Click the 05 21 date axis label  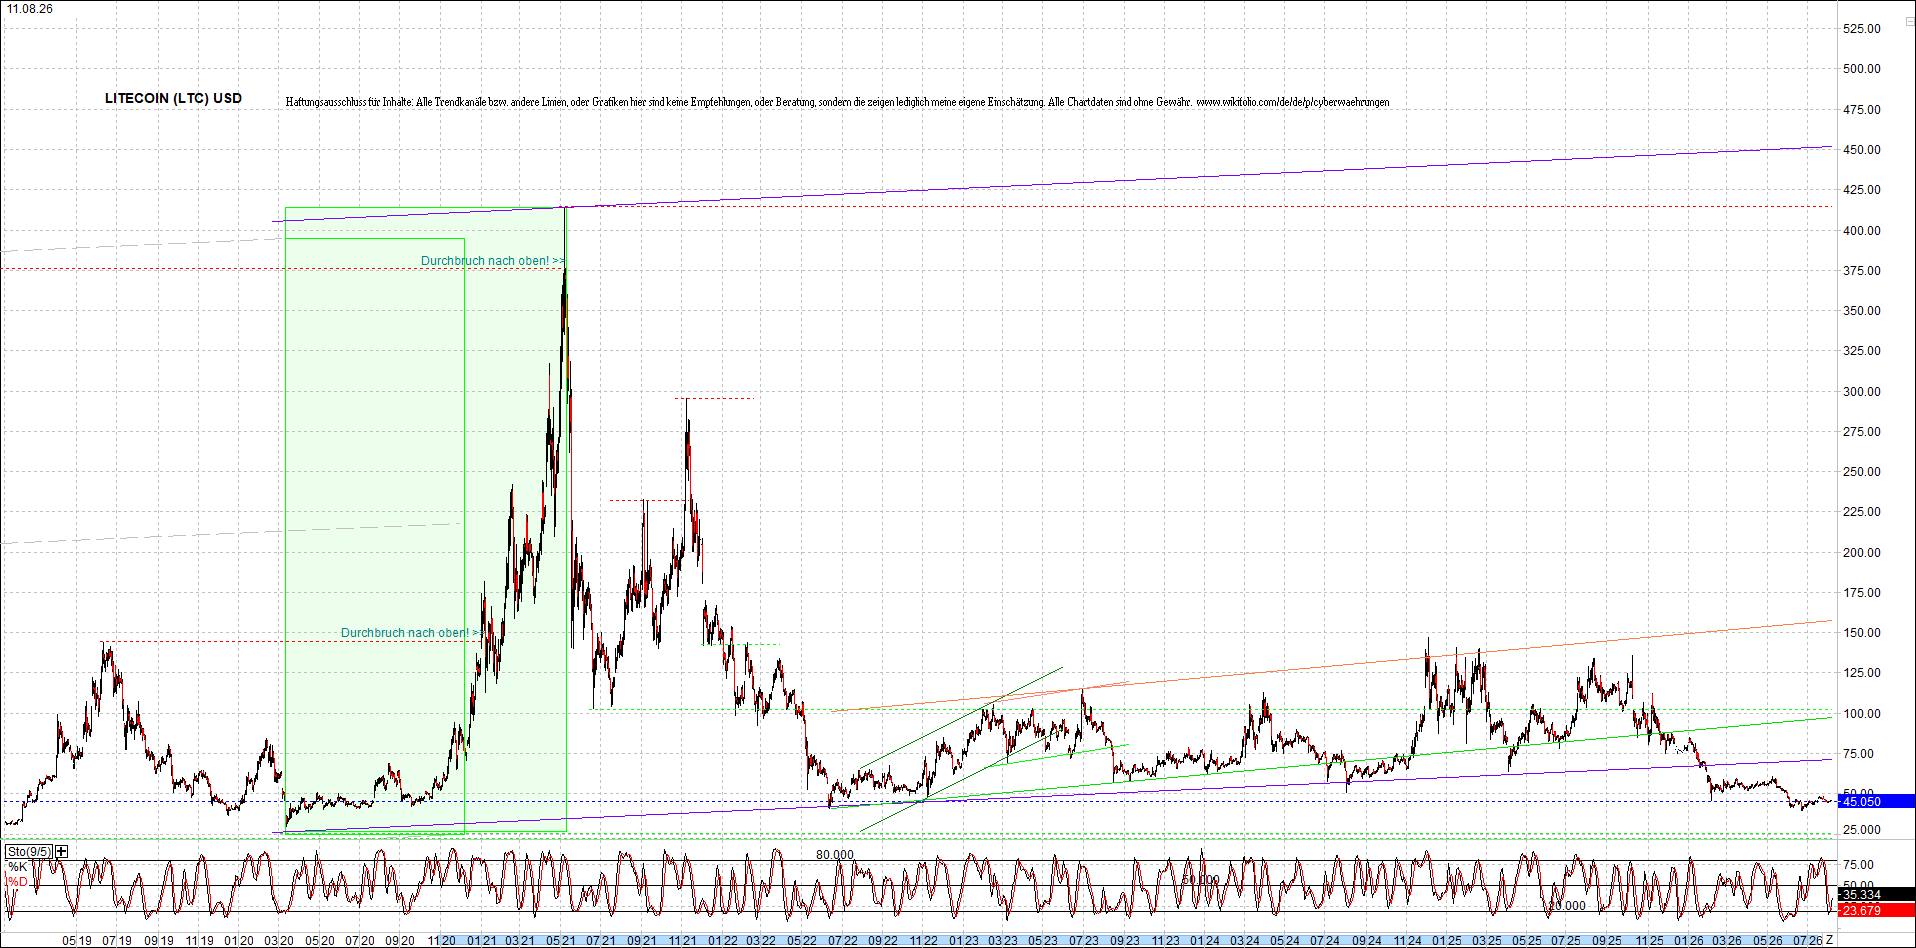tap(561, 941)
